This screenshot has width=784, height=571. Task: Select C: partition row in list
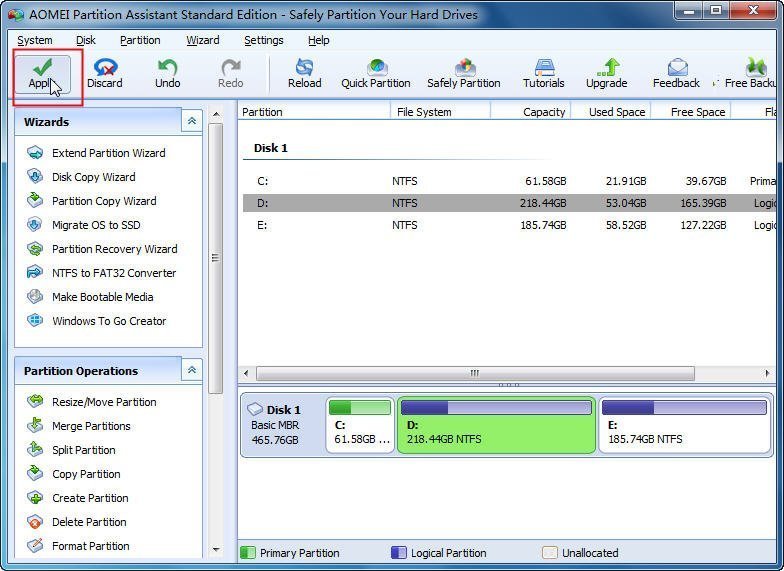pyautogui.click(x=509, y=181)
